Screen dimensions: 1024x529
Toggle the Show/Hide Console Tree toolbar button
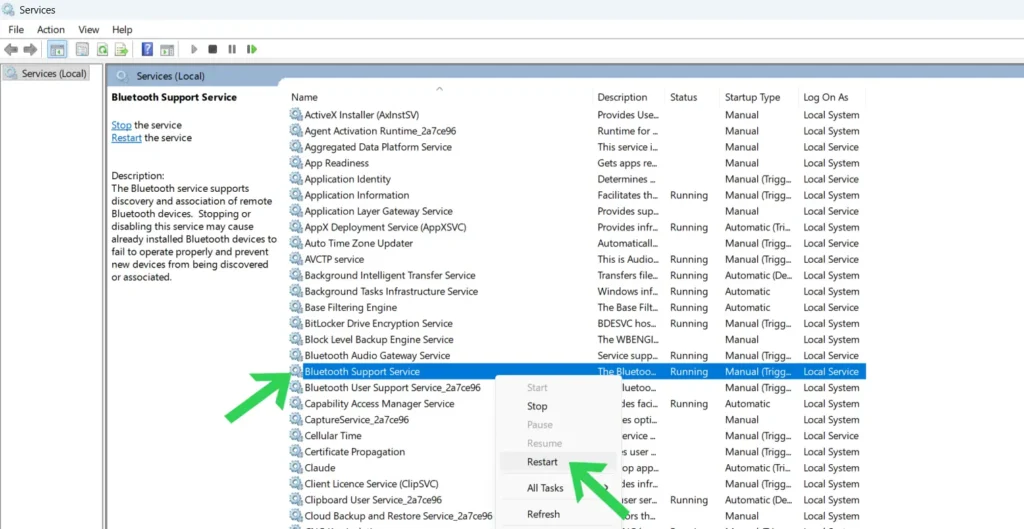[57, 49]
